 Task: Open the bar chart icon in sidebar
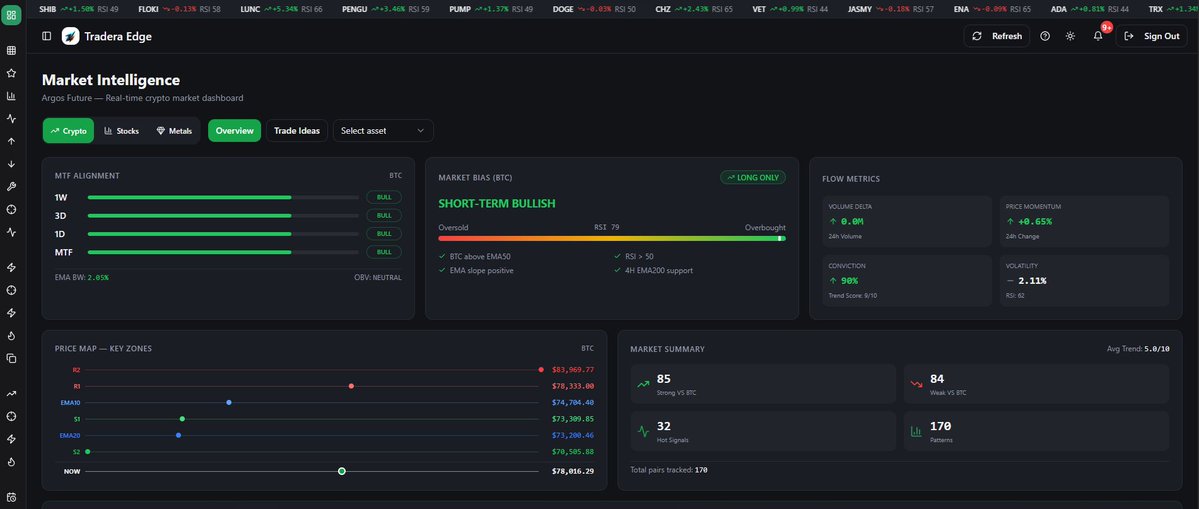pos(11,96)
